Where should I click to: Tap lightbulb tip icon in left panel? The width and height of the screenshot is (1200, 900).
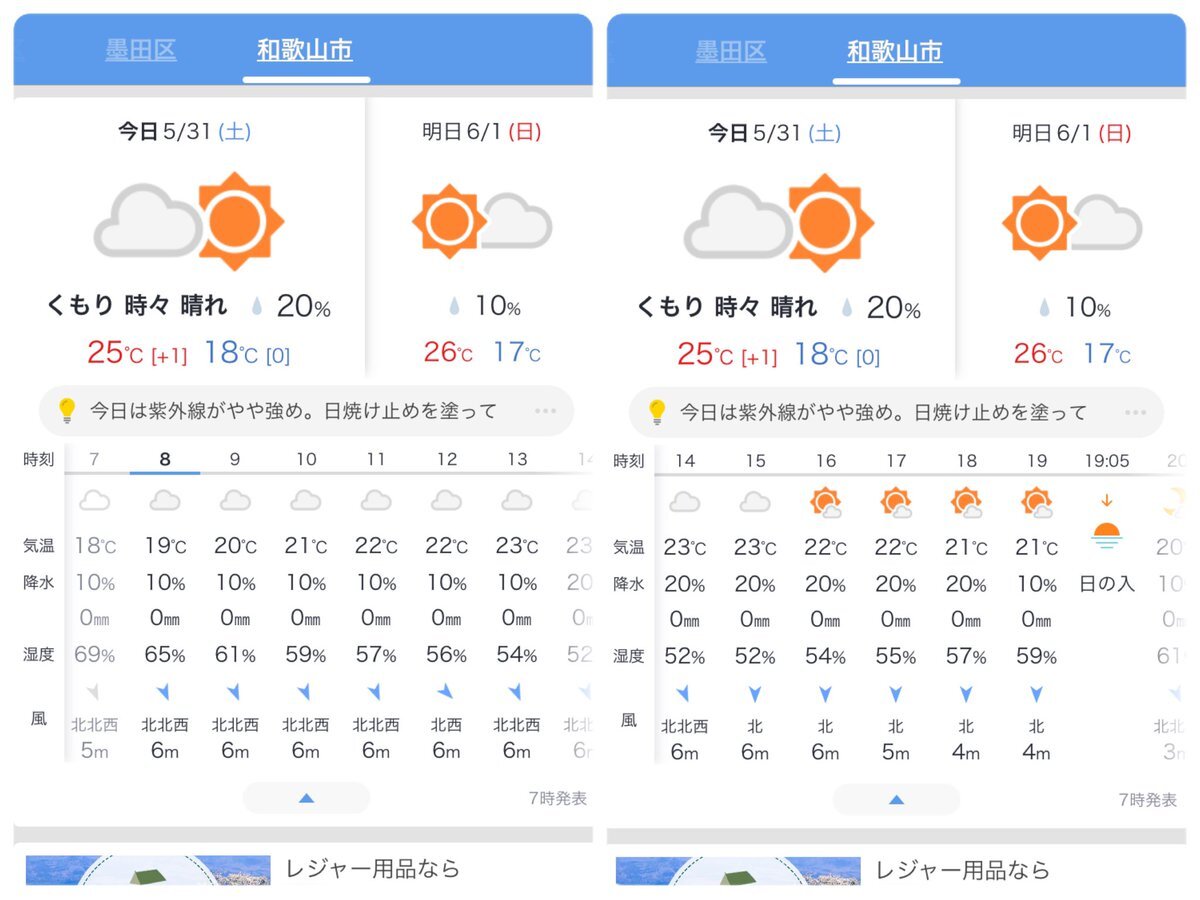click(66, 410)
